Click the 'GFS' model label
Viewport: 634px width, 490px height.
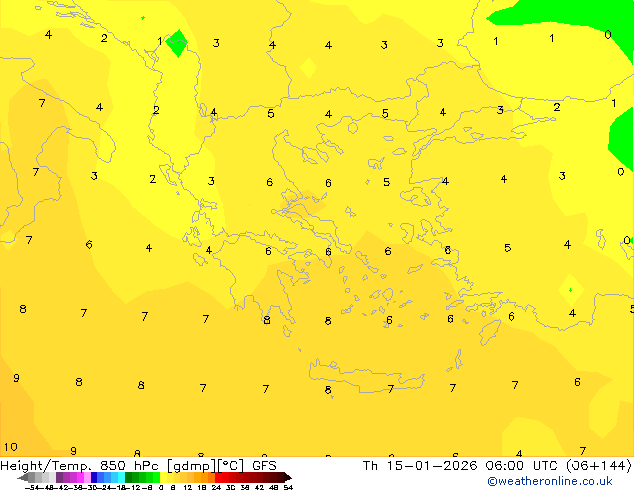pyautogui.click(x=264, y=466)
